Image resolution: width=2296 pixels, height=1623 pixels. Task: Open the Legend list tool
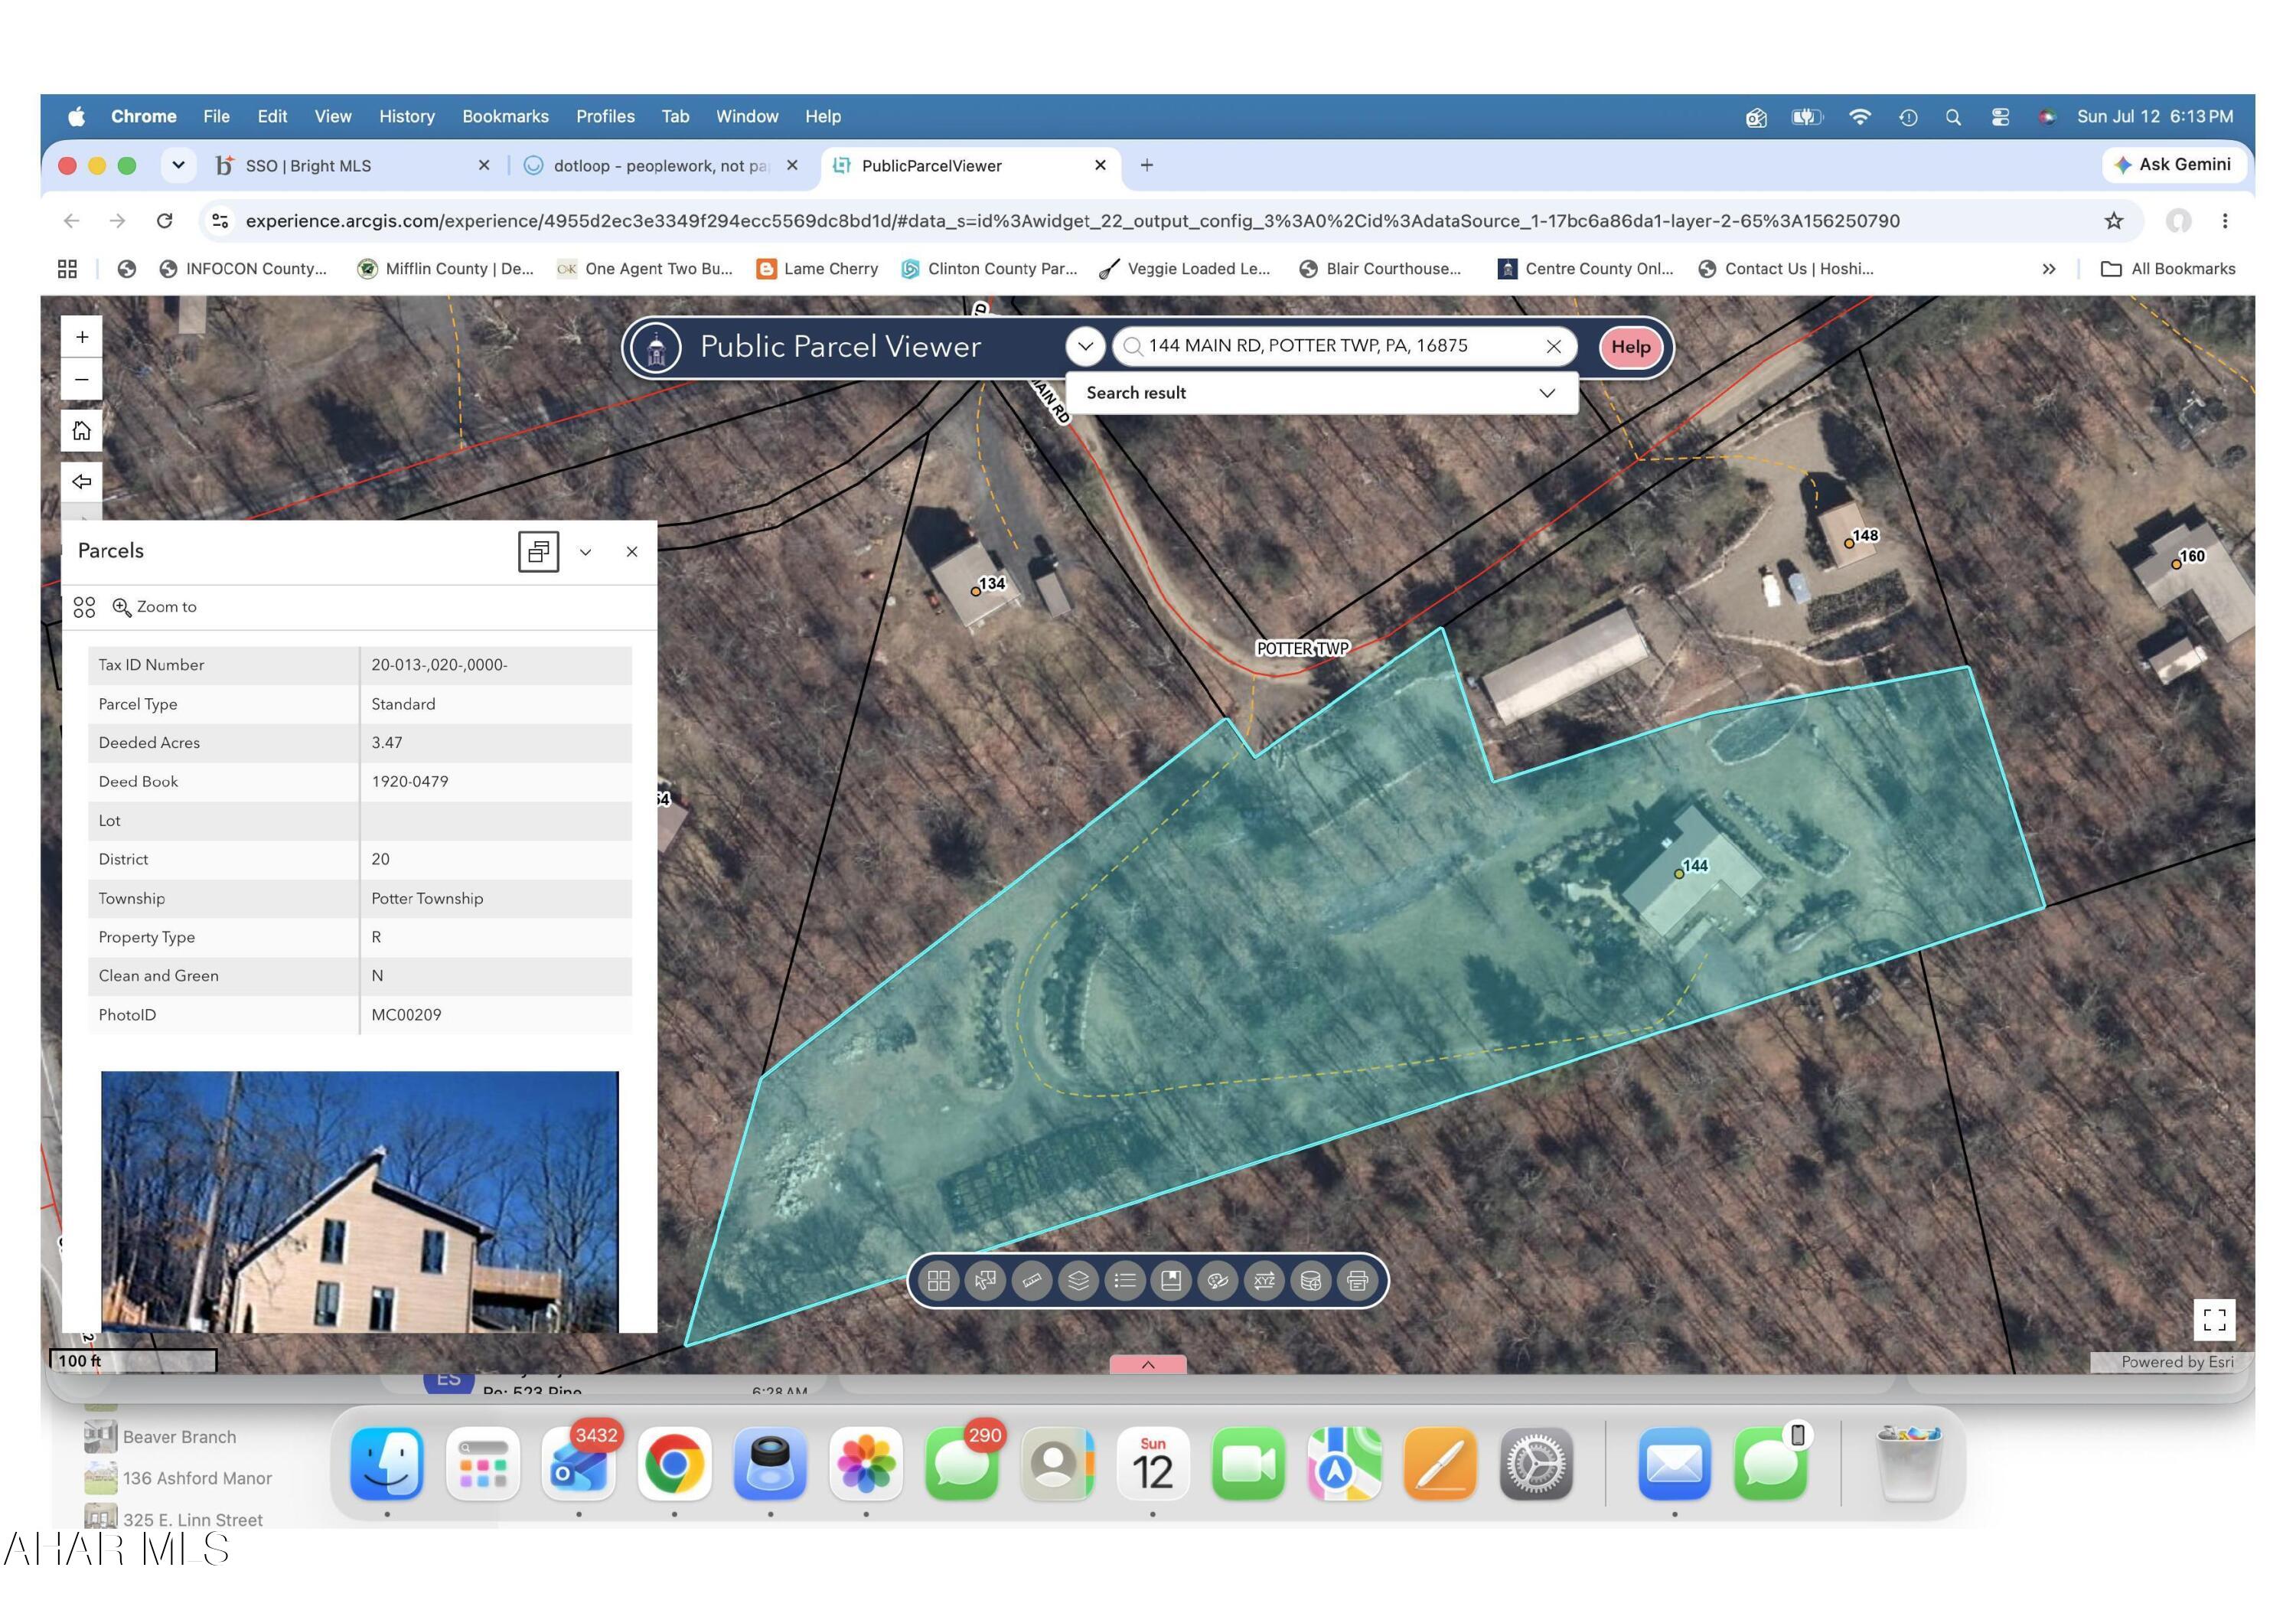(1125, 1280)
